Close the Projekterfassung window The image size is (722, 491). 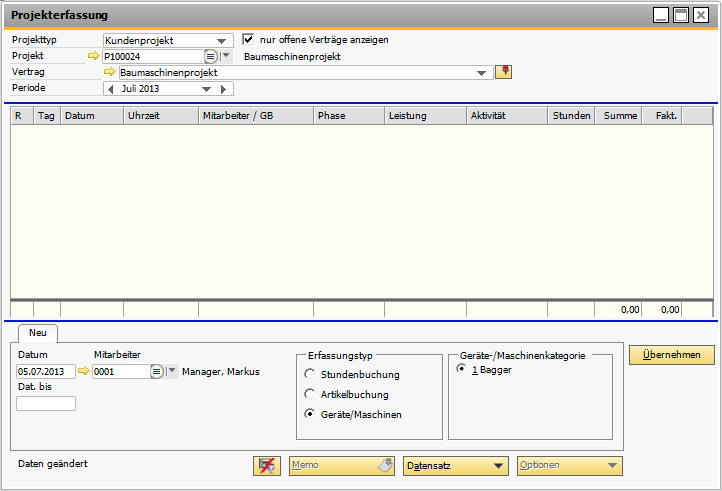(x=701, y=15)
